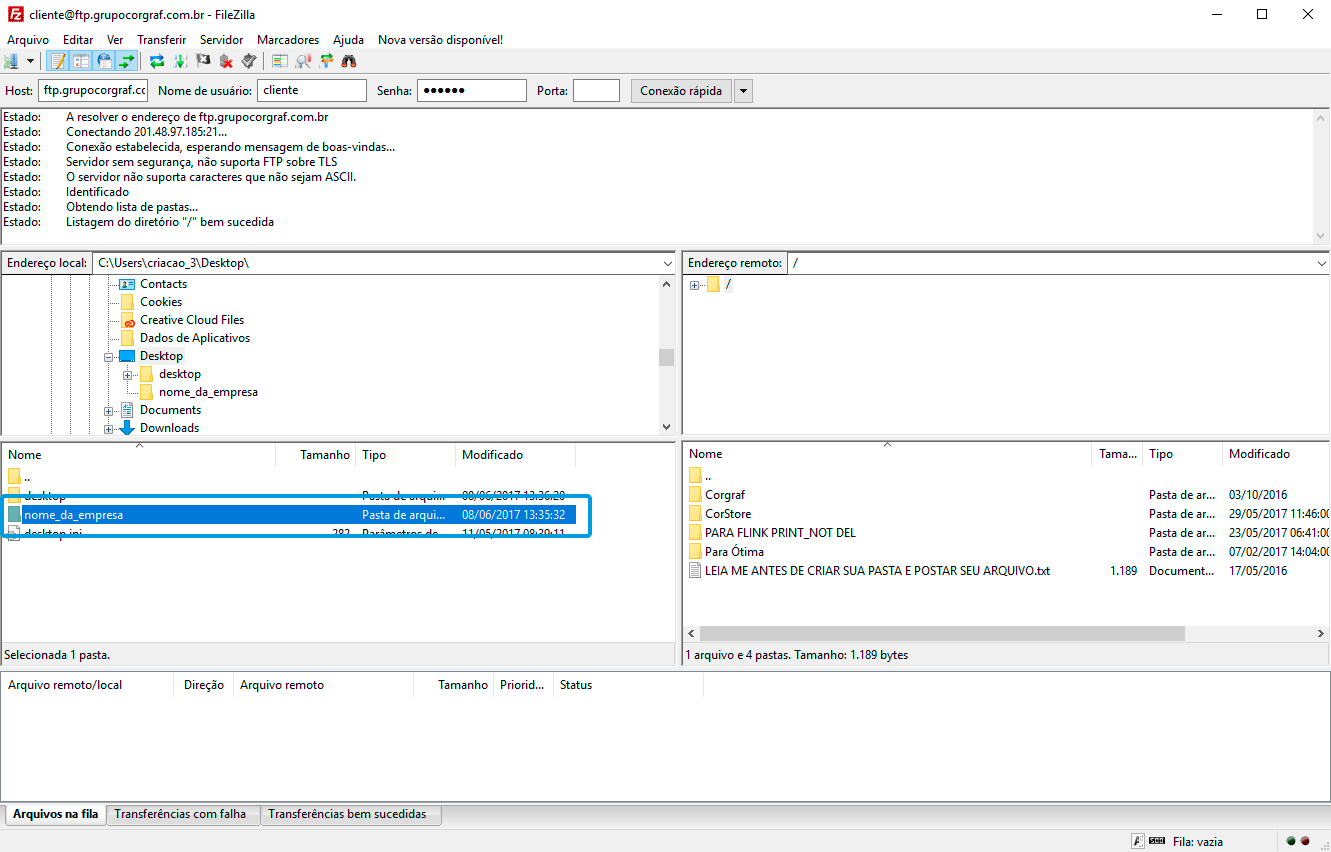Click the speed limits icon in status bar
The image size is (1331, 852).
[1157, 841]
